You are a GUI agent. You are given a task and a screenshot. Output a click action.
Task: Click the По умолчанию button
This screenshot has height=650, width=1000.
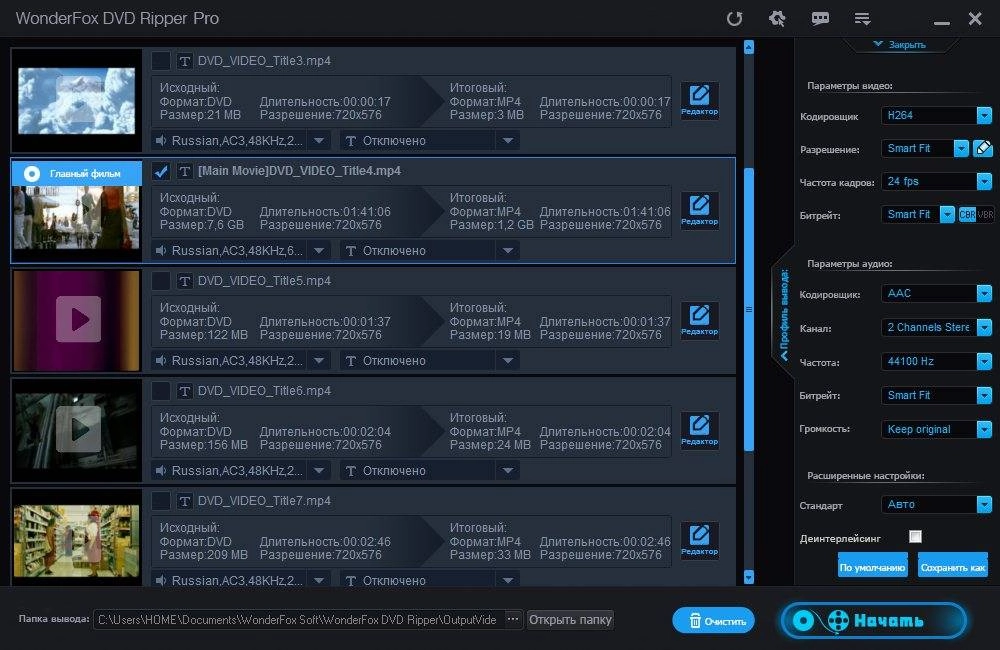coord(872,567)
